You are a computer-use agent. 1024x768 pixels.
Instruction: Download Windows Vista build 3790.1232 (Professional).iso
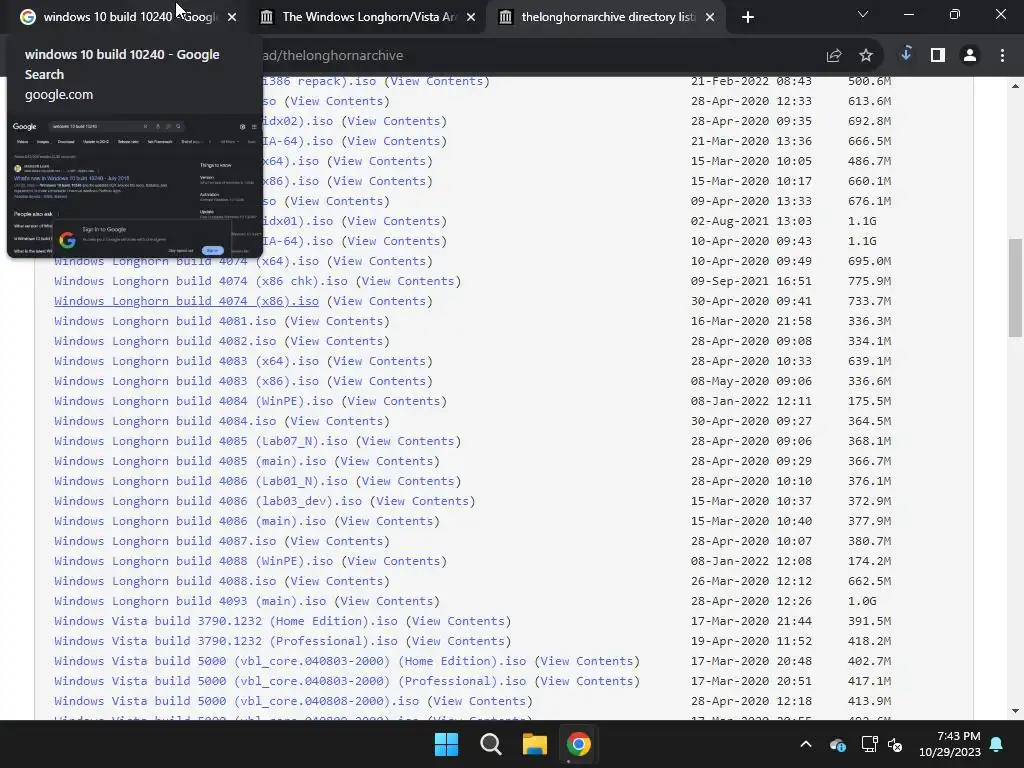tap(226, 641)
